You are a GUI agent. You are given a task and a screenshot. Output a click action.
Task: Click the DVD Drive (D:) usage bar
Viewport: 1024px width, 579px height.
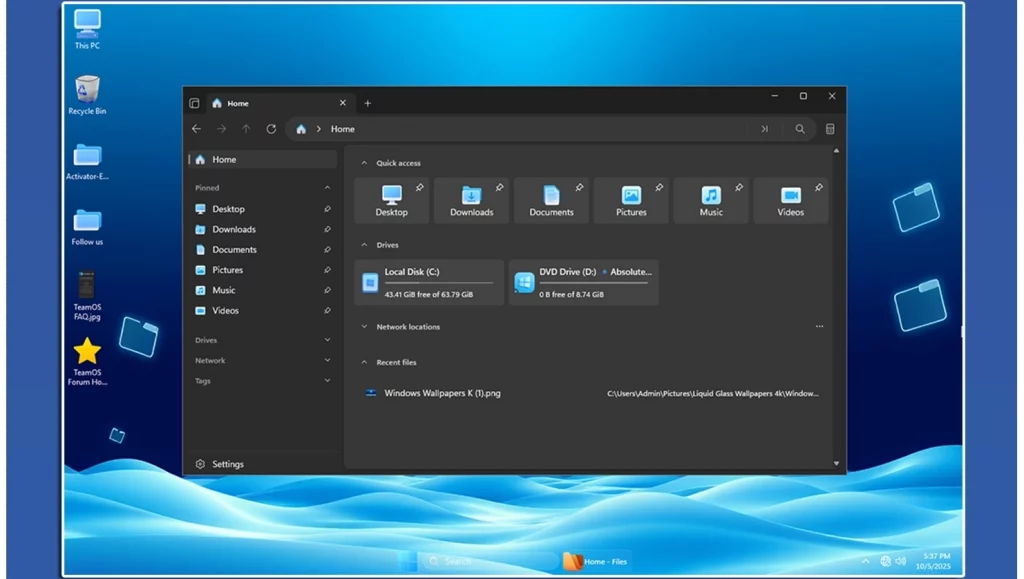click(x=594, y=283)
